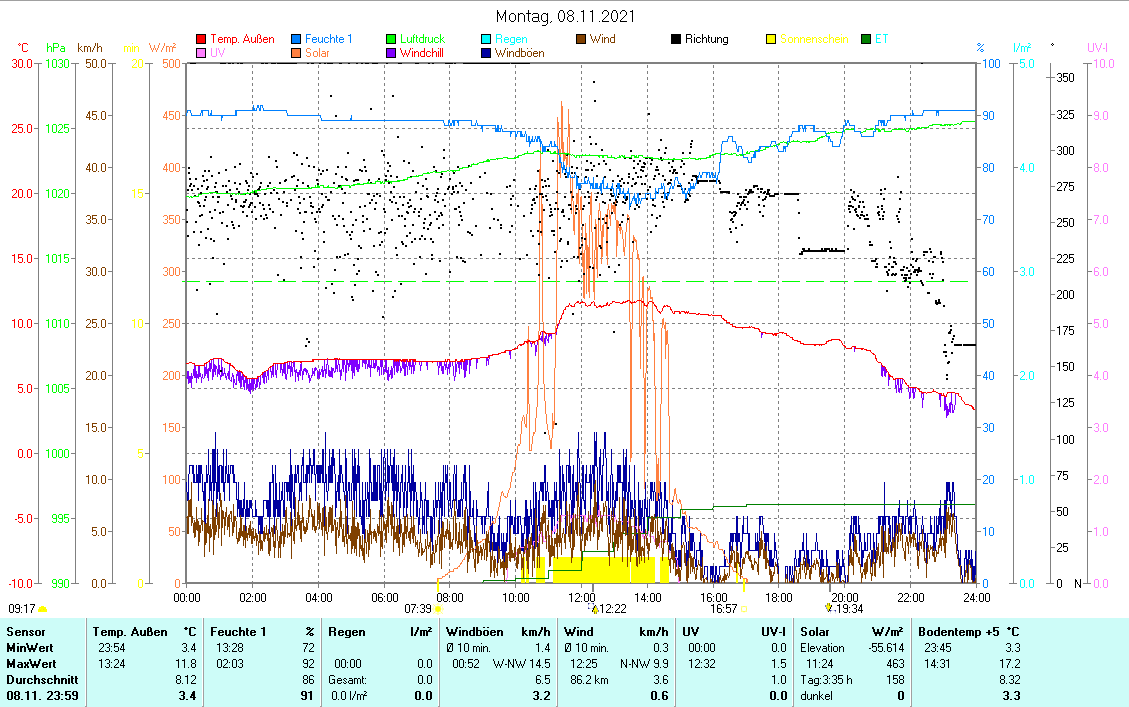Click the yellow Sonnenschein legend square
The width and height of the screenshot is (1129, 707).
pyautogui.click(x=772, y=40)
